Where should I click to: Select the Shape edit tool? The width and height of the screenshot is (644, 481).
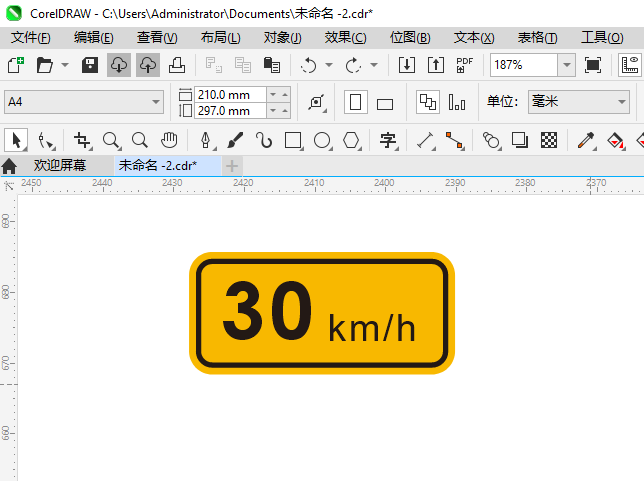[x=46, y=140]
